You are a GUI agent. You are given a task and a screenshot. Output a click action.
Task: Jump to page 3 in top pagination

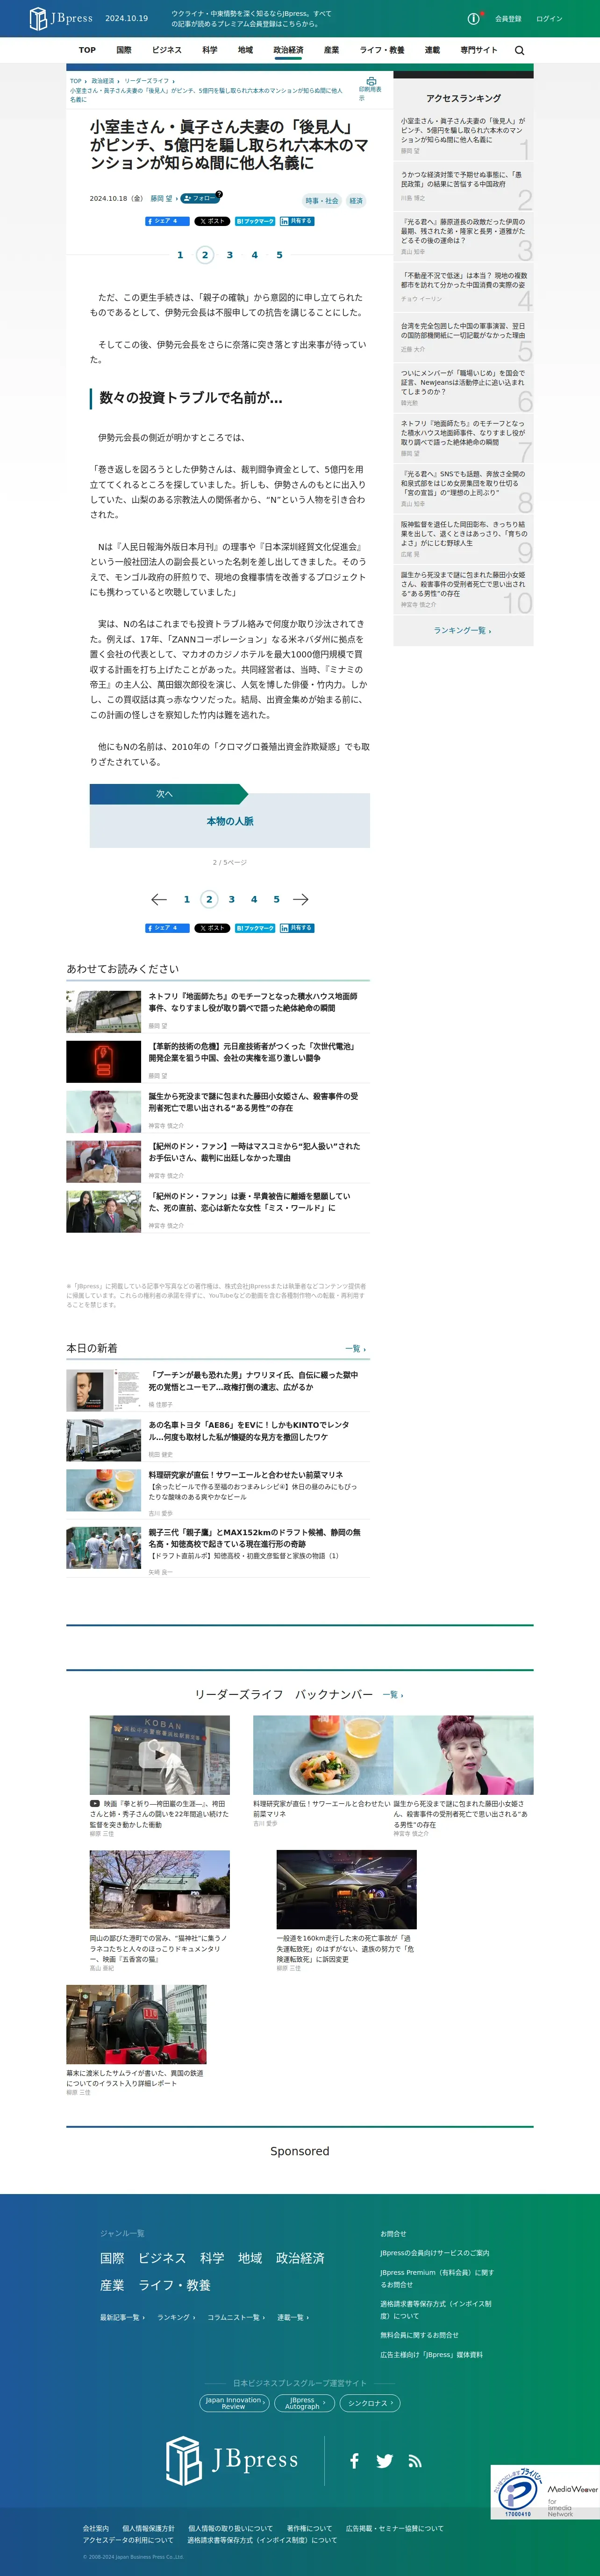click(230, 255)
